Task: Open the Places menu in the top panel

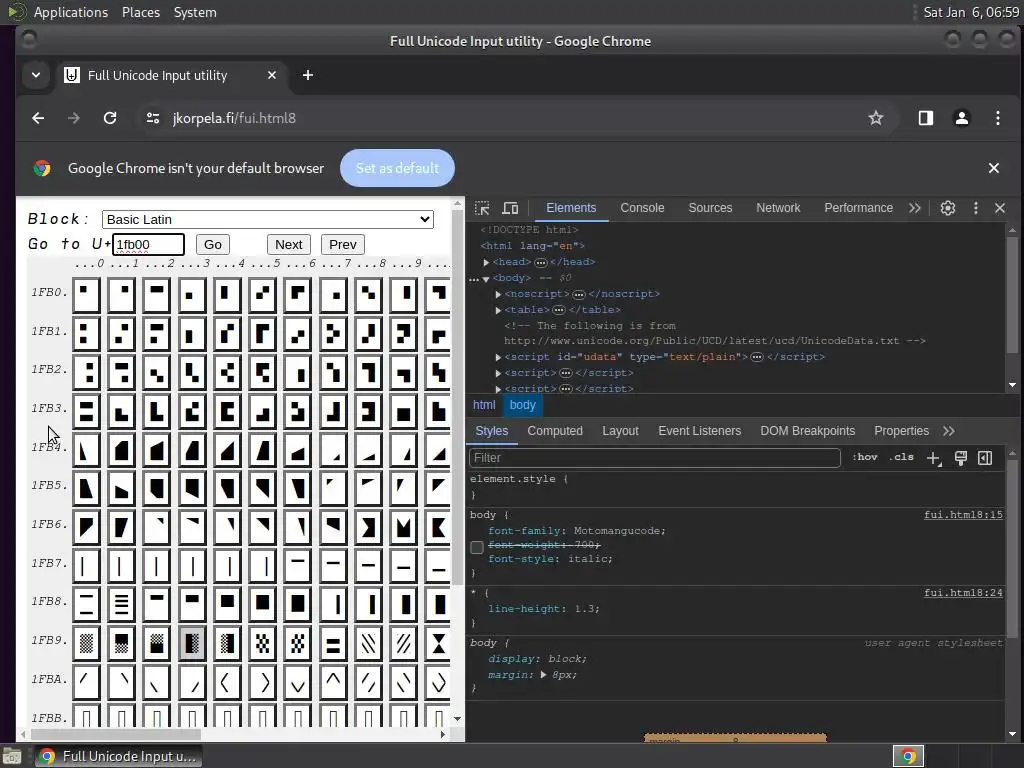Action: [x=140, y=12]
